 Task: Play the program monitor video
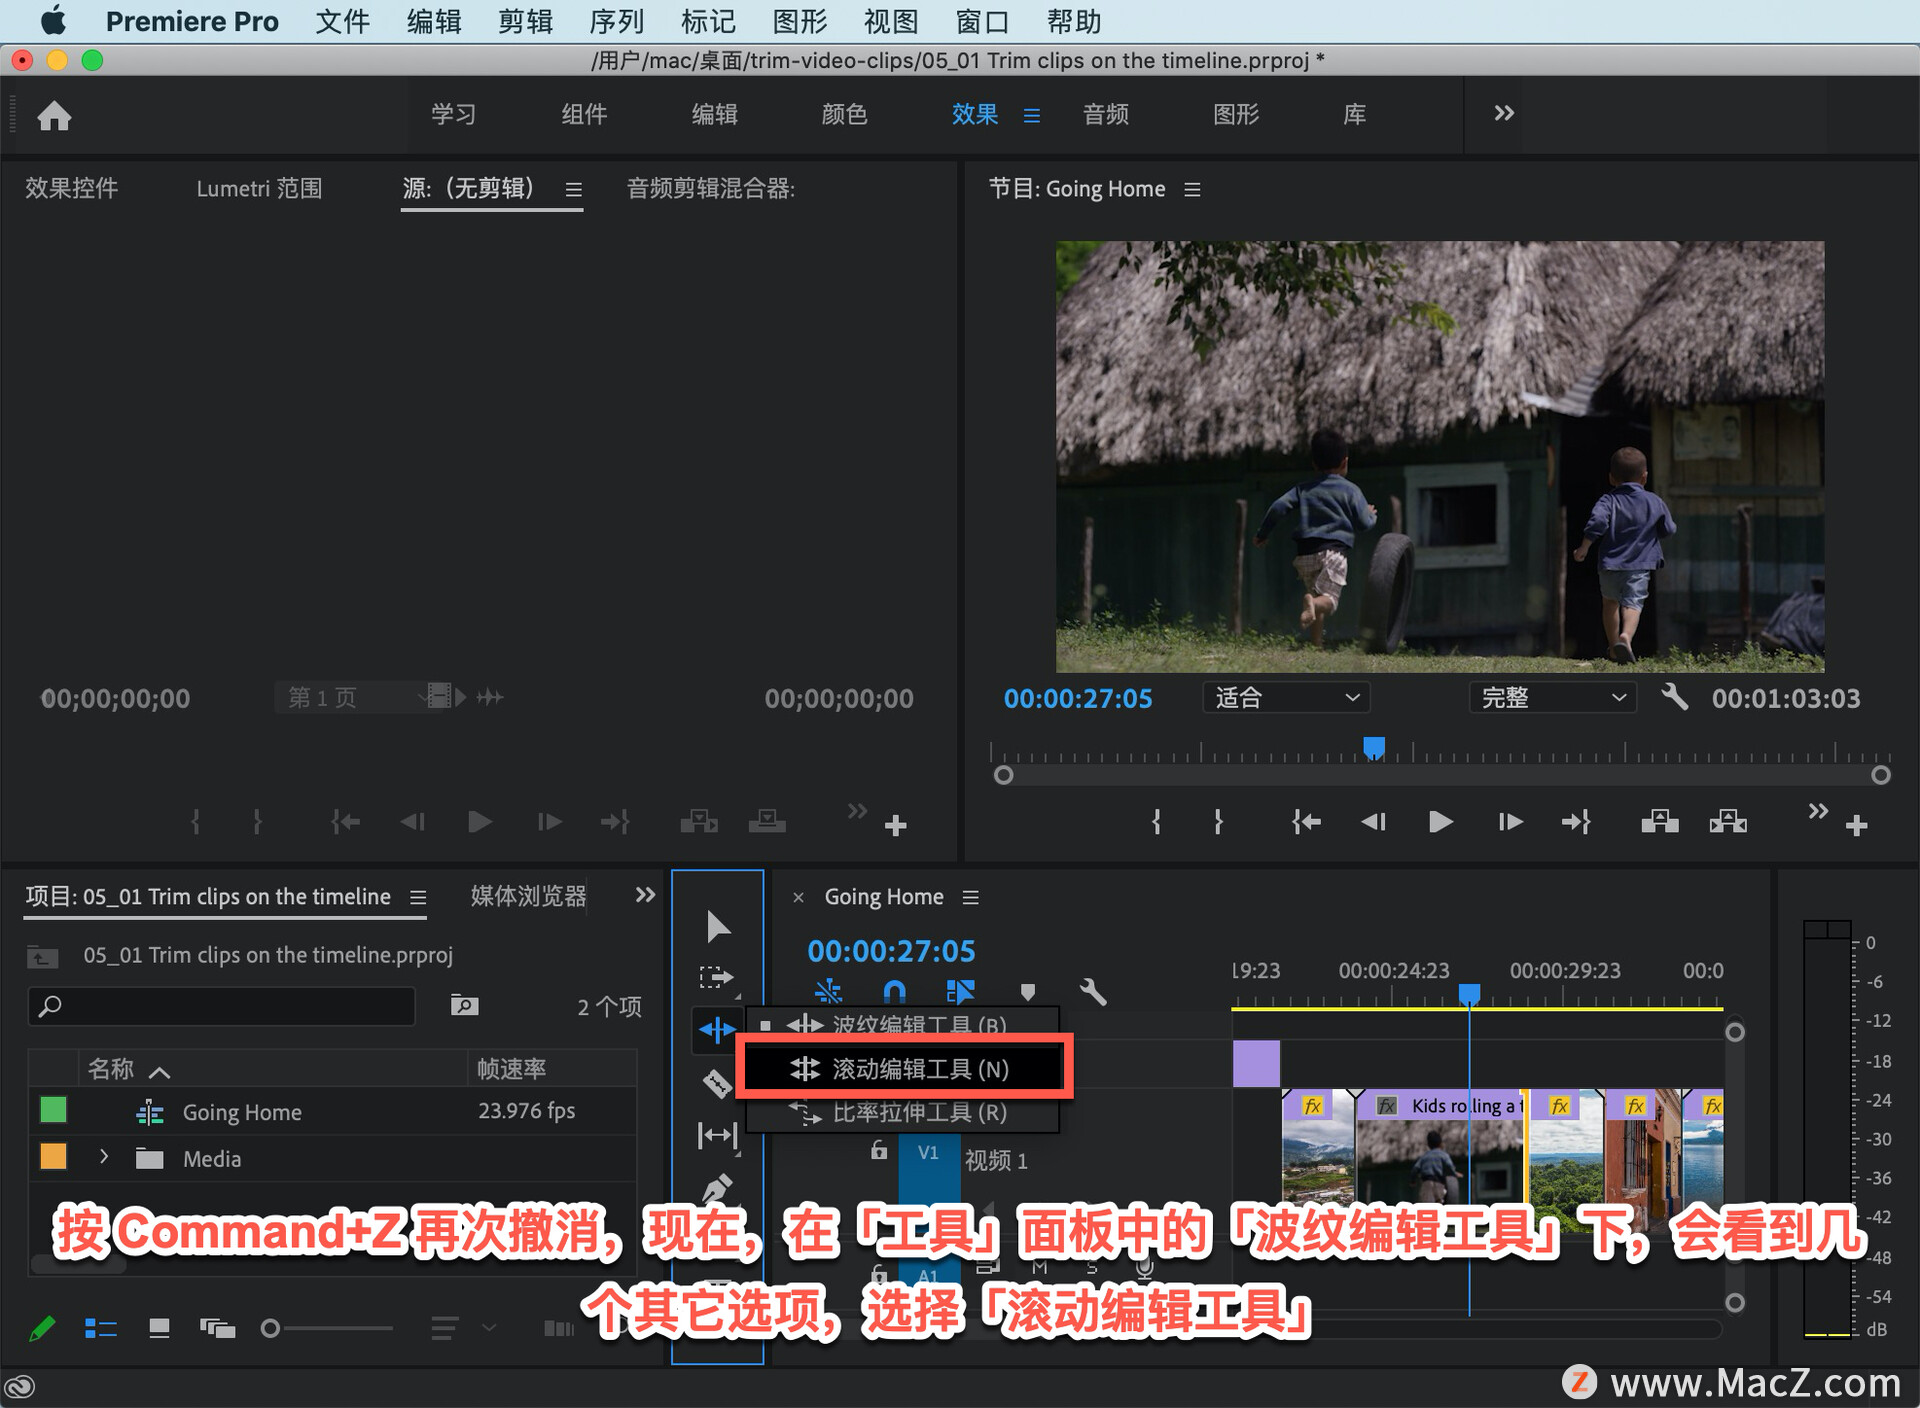tap(1440, 822)
